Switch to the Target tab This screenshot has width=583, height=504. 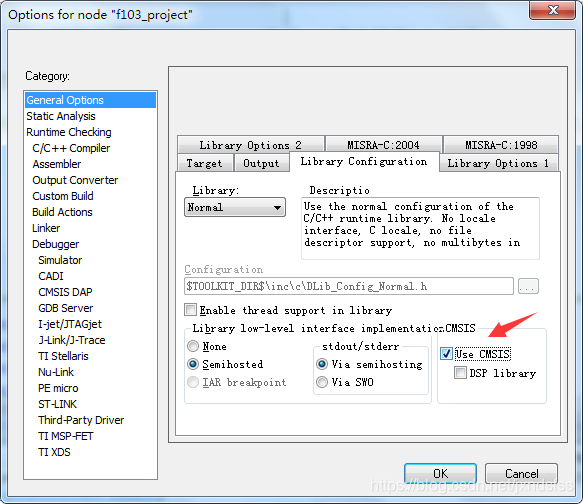point(205,163)
